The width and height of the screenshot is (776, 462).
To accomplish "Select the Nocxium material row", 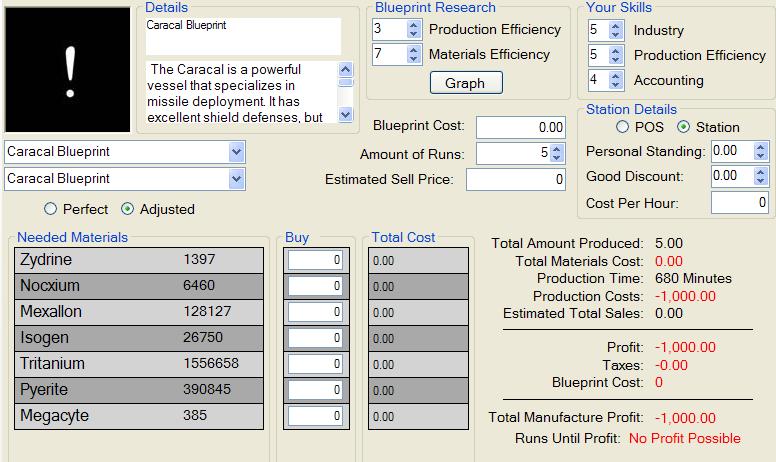I will [x=139, y=286].
